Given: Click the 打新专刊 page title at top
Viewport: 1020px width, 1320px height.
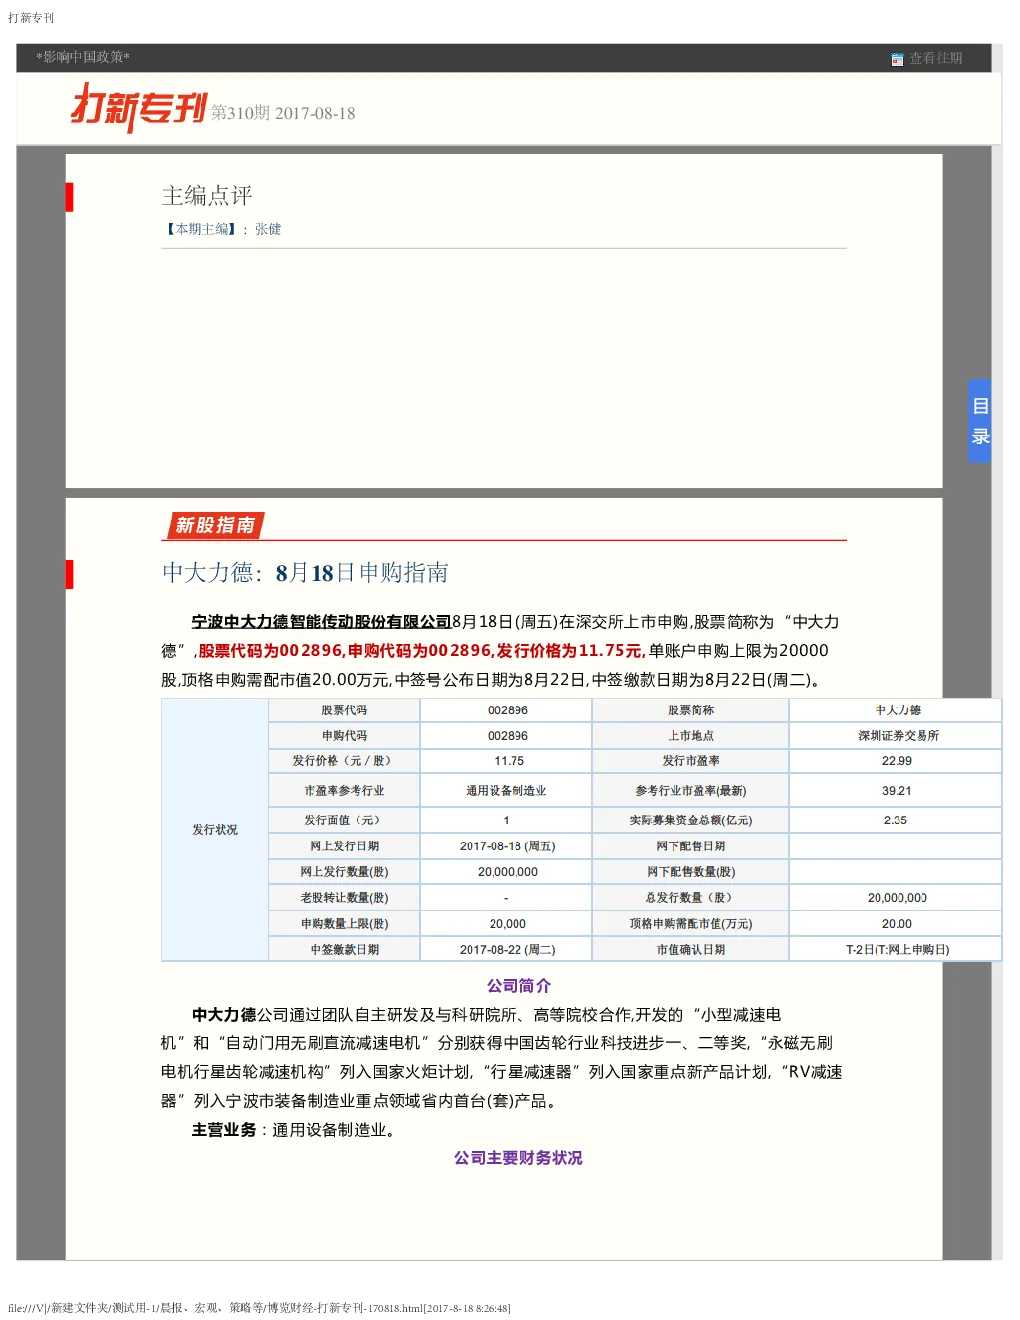Looking at the screenshot, I should 31,18.
